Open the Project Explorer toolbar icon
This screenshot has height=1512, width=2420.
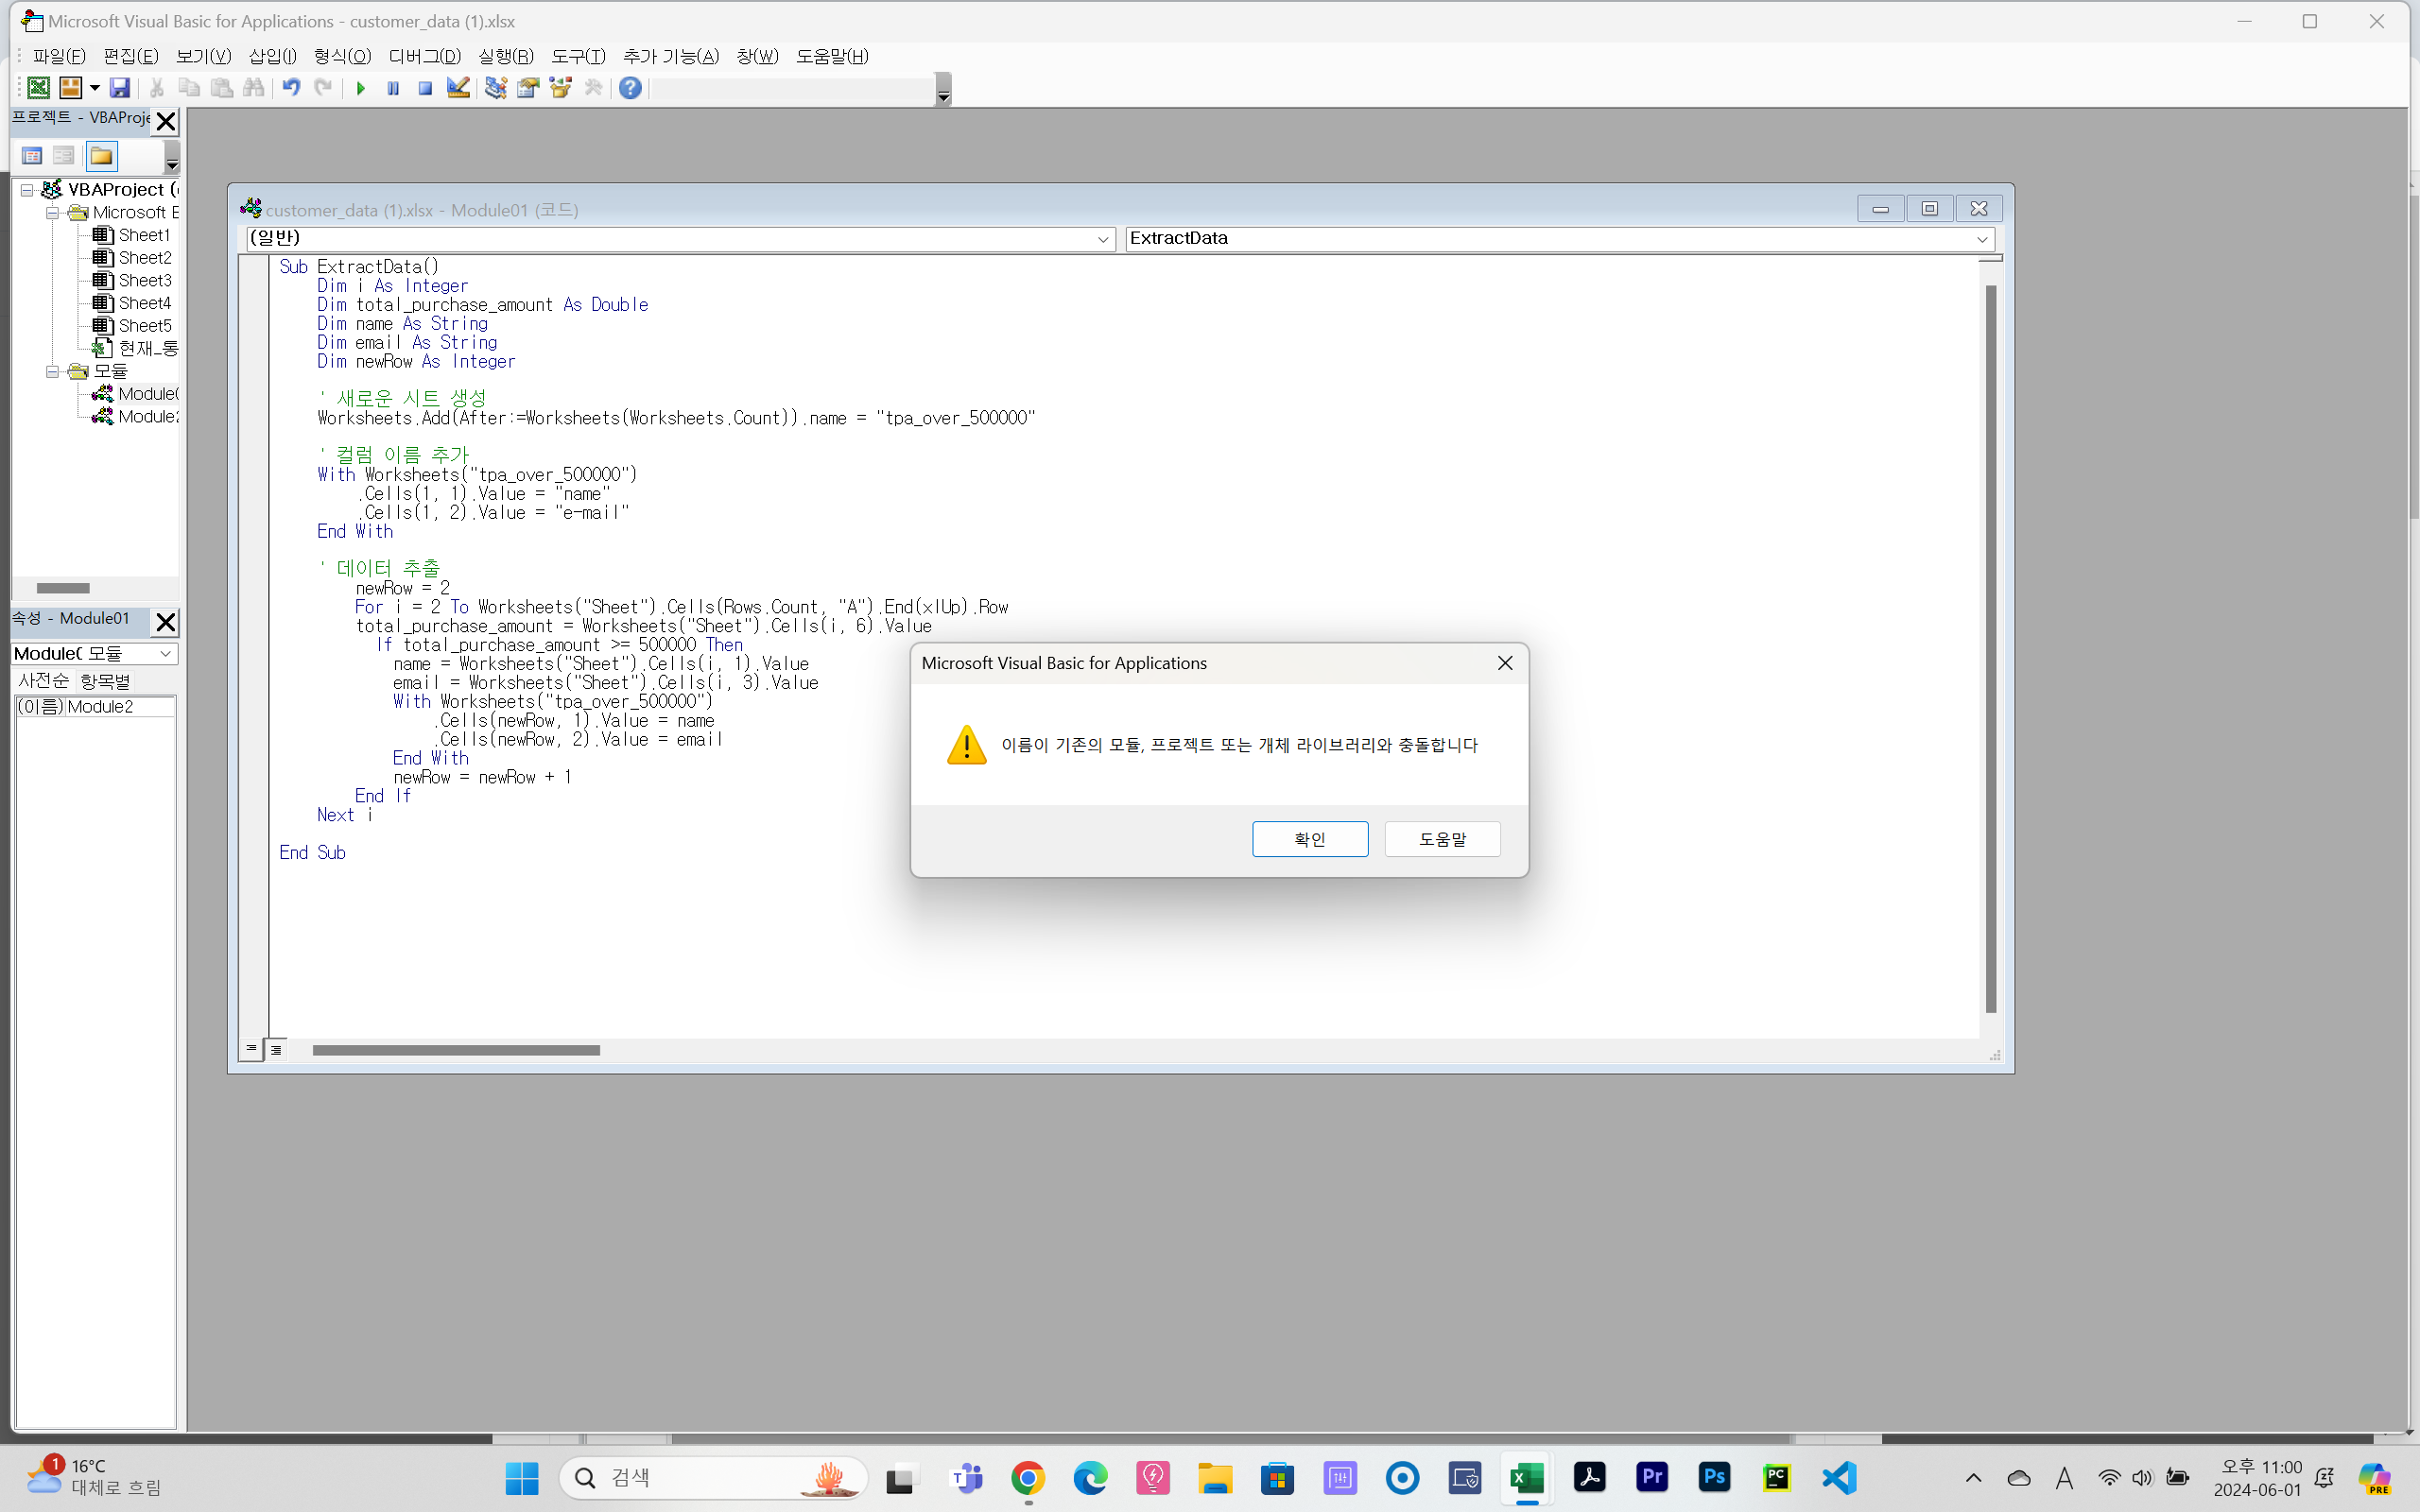[x=496, y=88]
